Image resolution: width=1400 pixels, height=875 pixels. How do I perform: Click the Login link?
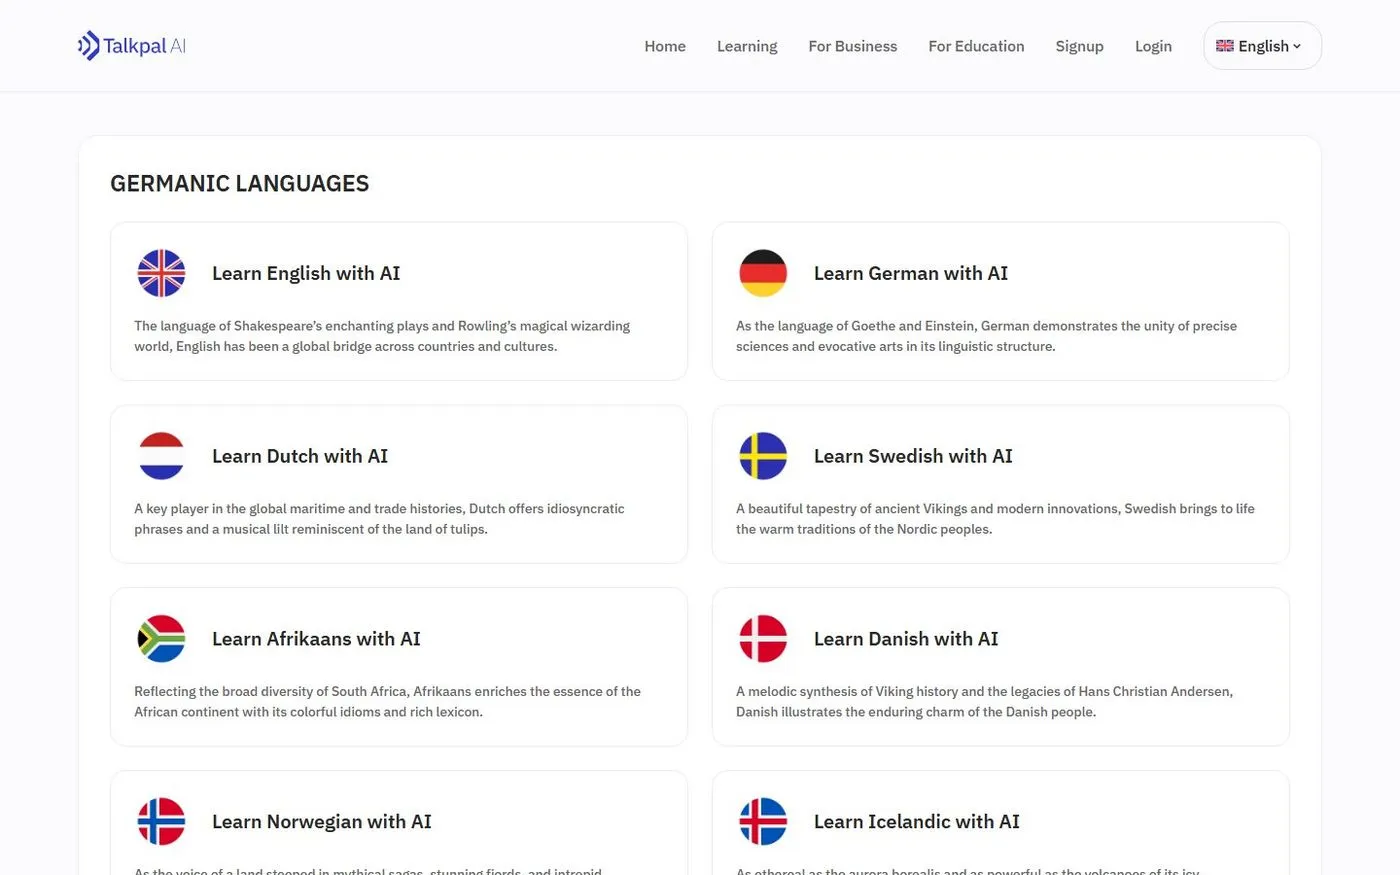(x=1153, y=46)
